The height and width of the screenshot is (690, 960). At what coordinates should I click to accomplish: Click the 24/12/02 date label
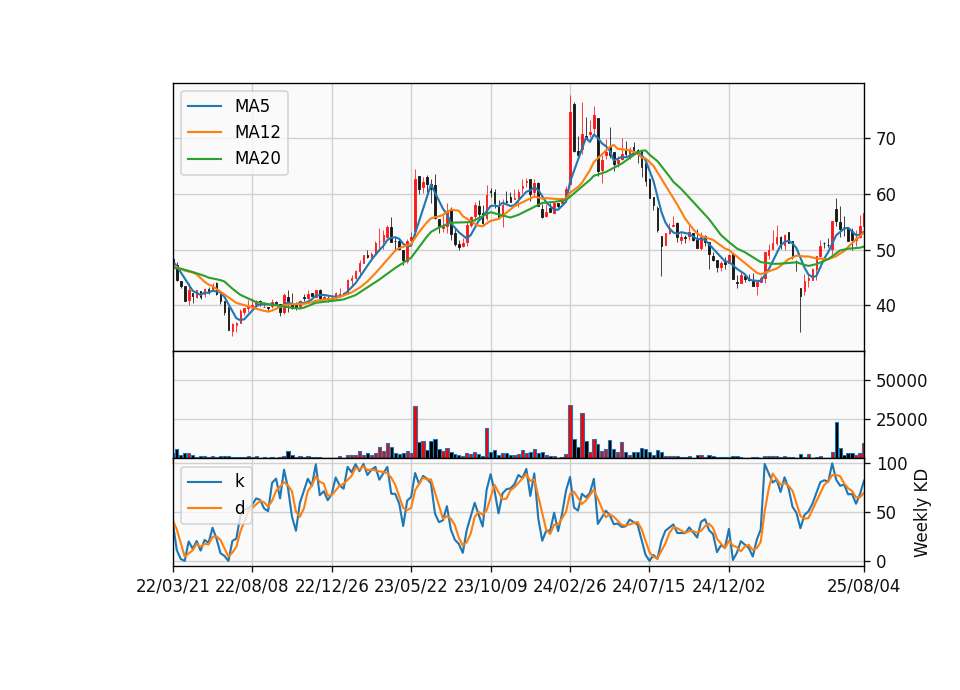(x=729, y=586)
